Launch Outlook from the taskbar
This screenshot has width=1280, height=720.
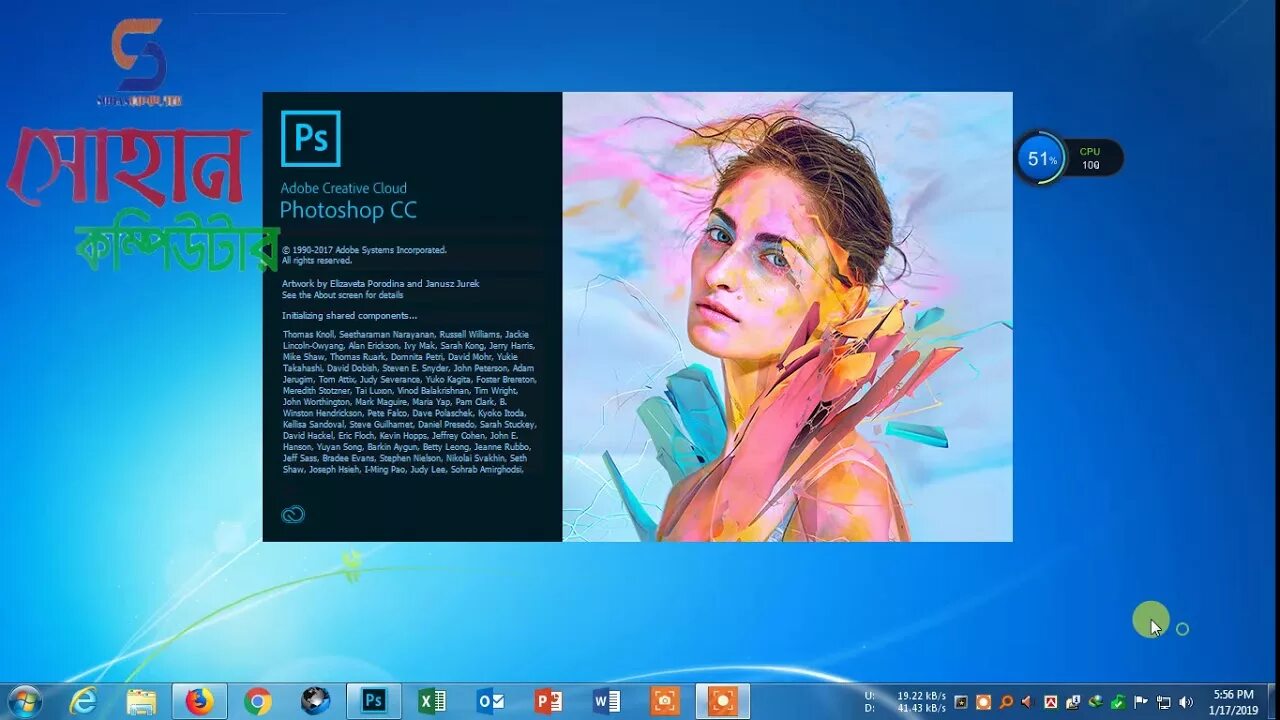click(x=490, y=701)
